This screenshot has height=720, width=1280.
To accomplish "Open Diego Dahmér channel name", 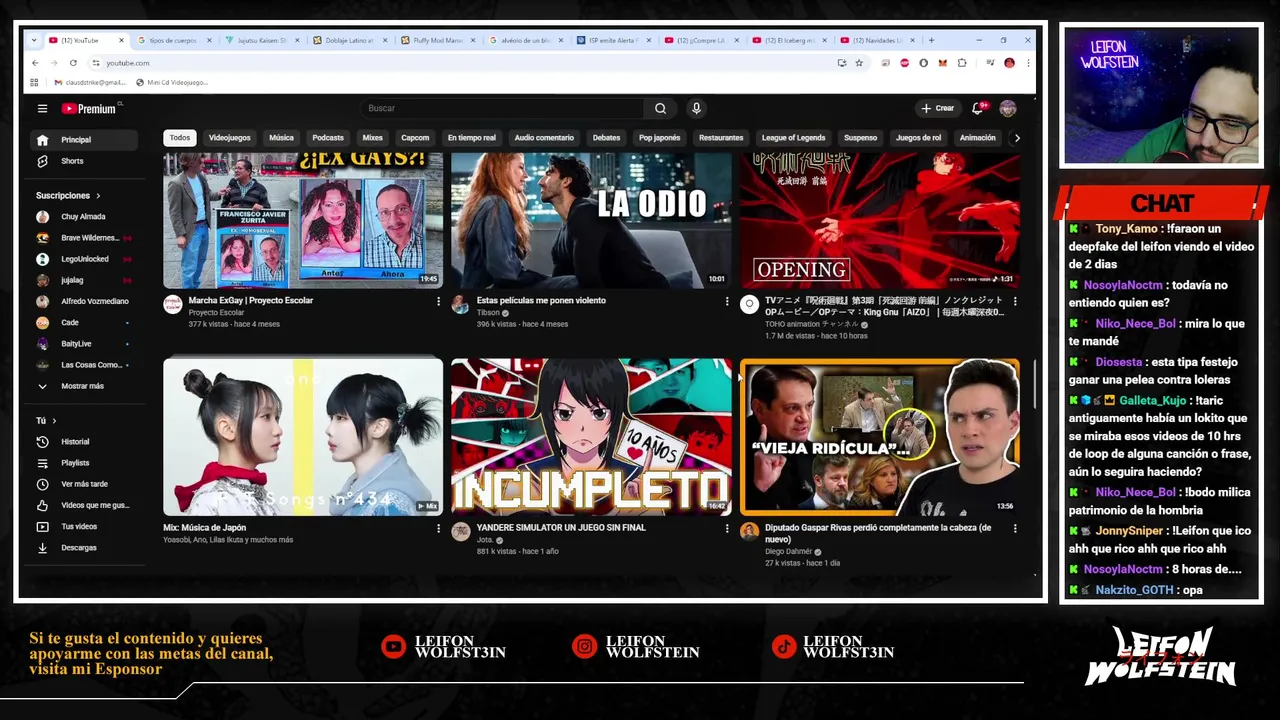I will coord(788,552).
